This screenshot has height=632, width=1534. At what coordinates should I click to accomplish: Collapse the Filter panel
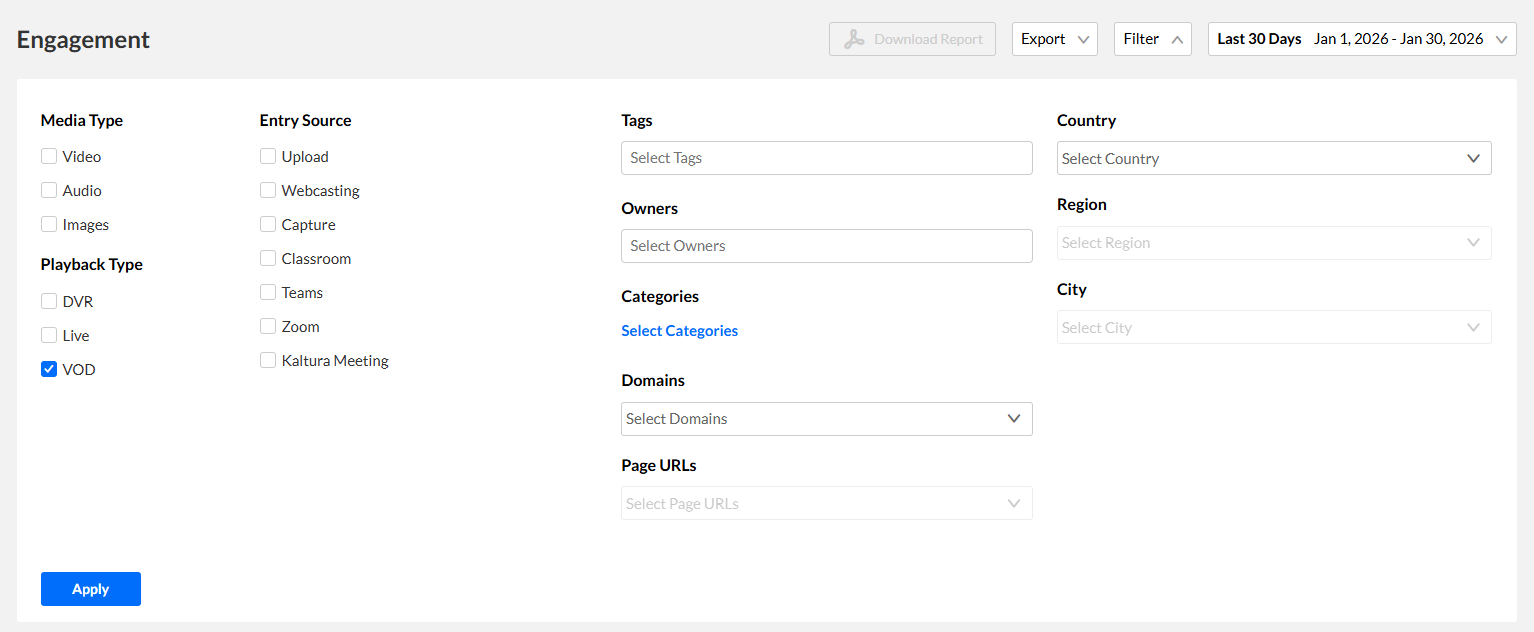click(x=1152, y=39)
